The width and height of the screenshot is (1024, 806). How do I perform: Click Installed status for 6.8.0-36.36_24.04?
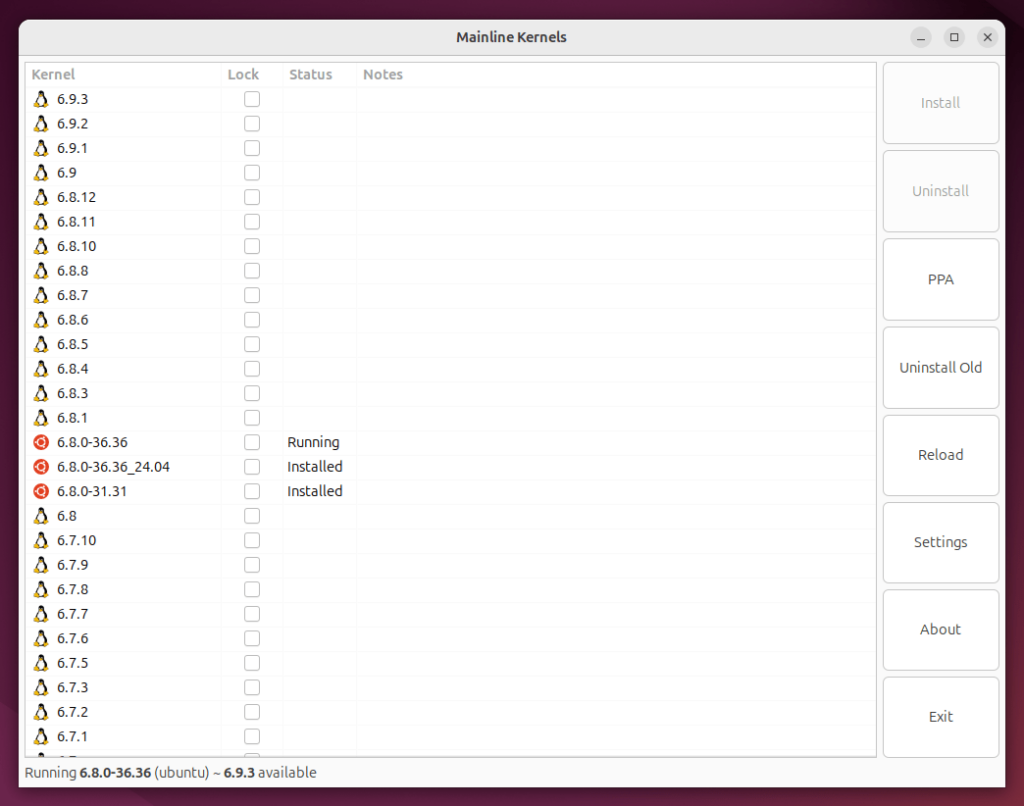[x=315, y=466]
